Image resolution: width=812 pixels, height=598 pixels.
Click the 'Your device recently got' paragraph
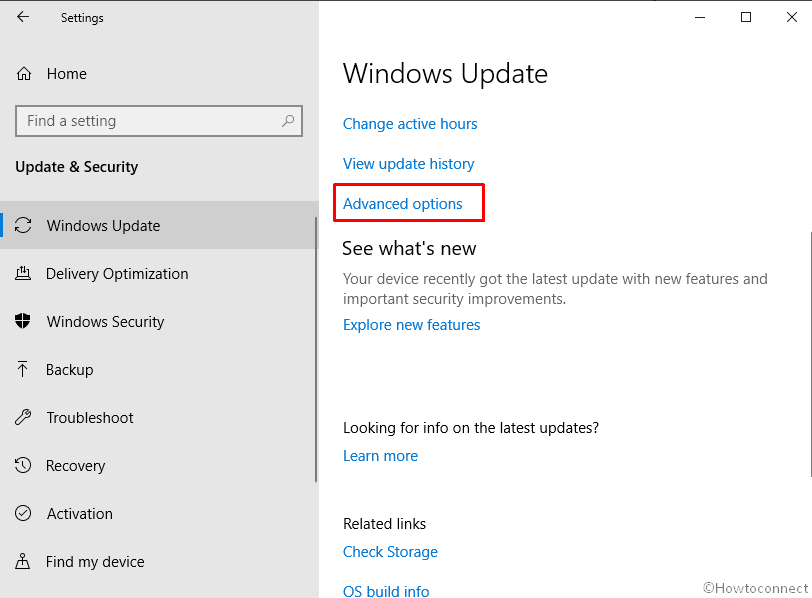(555, 289)
